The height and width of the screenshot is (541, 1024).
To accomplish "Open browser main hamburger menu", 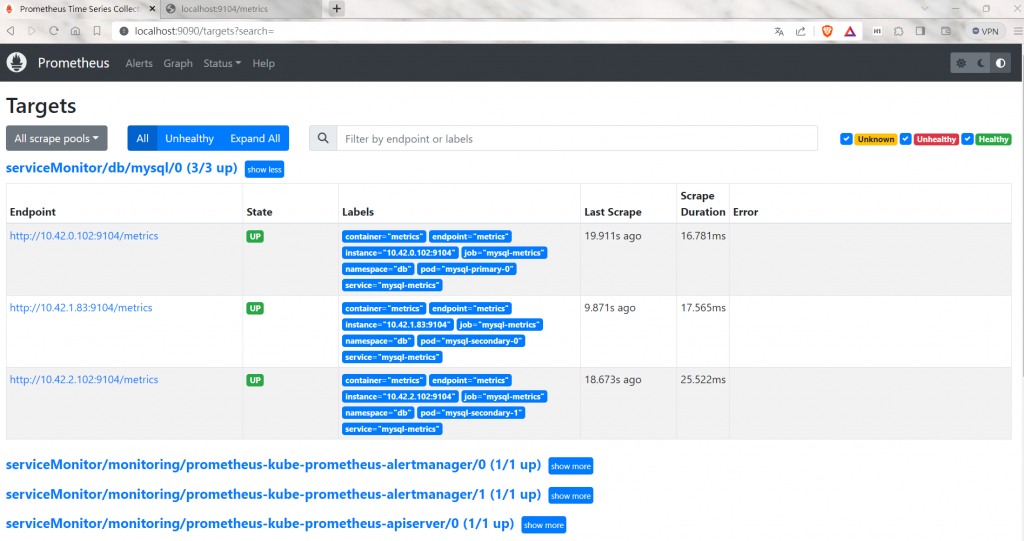I will point(1017,31).
